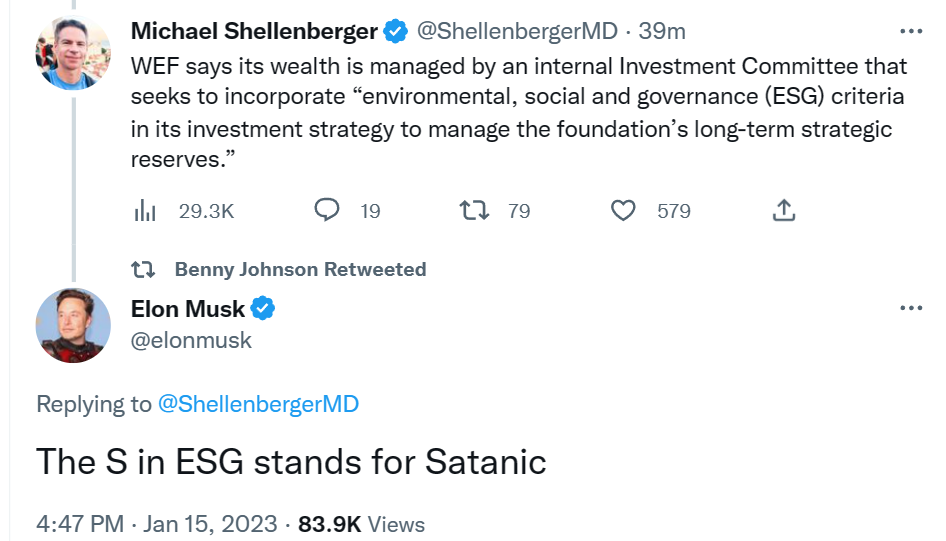
Task: Click the Benny Johnson Retweeted label
Action: pos(300,269)
